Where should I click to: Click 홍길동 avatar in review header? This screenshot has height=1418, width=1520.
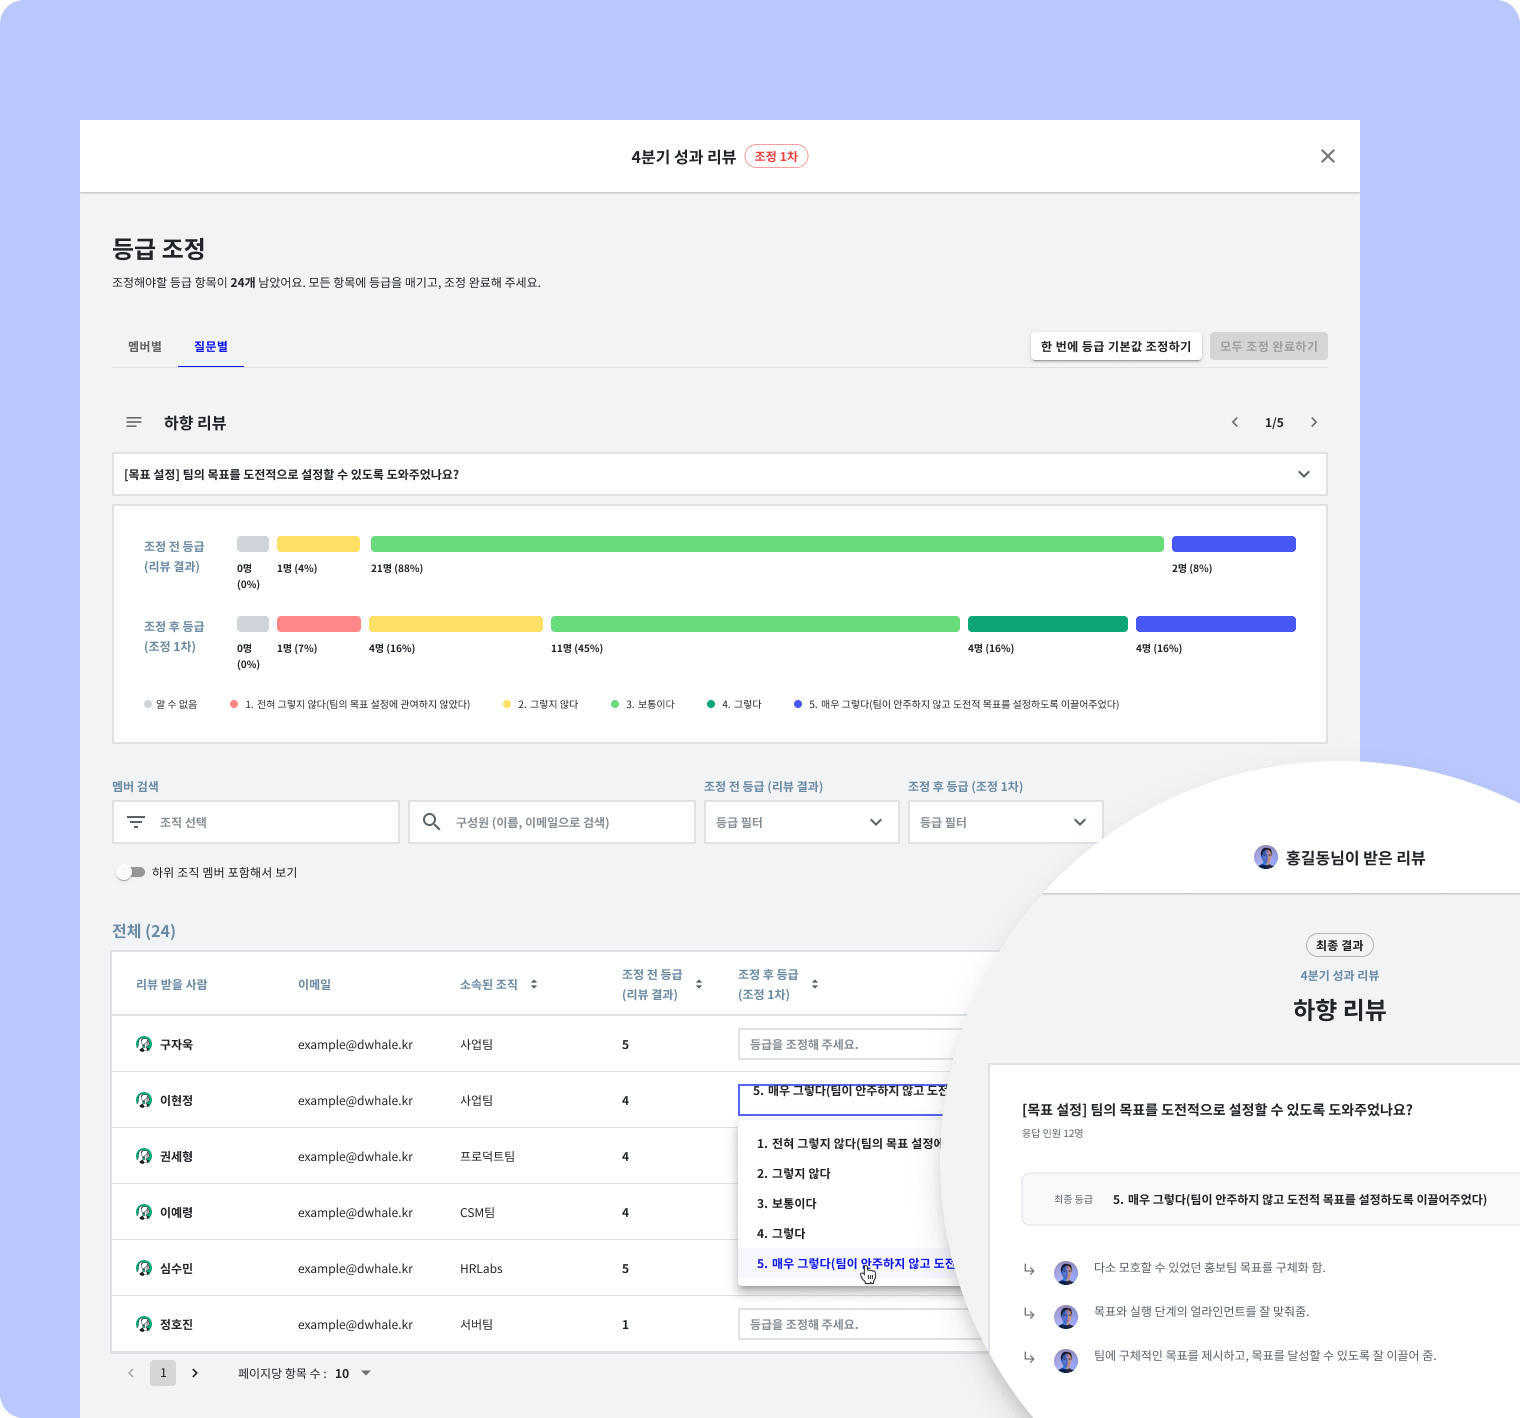[x=1266, y=857]
